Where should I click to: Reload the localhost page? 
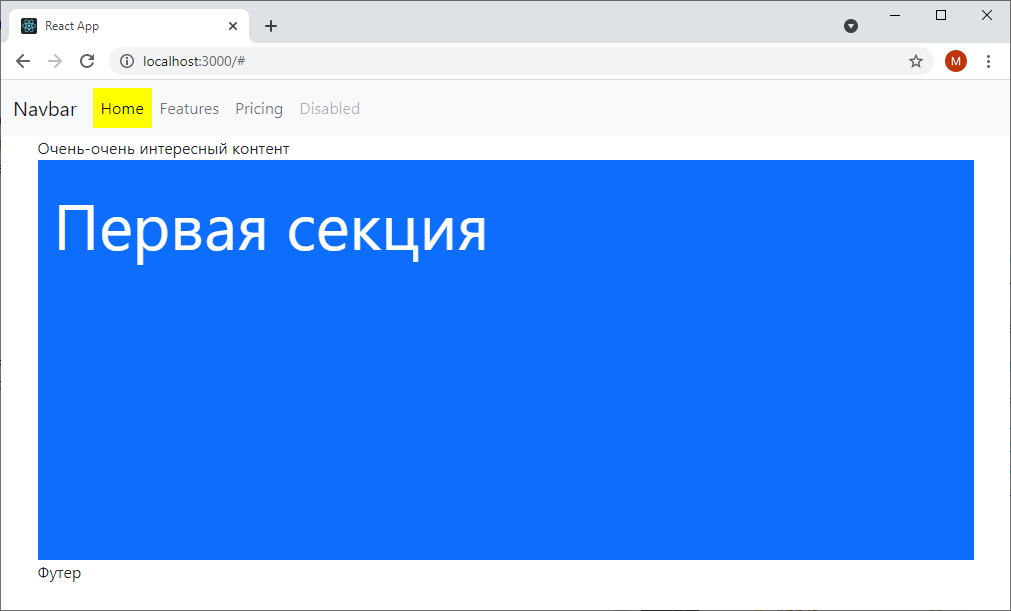pyautogui.click(x=87, y=61)
